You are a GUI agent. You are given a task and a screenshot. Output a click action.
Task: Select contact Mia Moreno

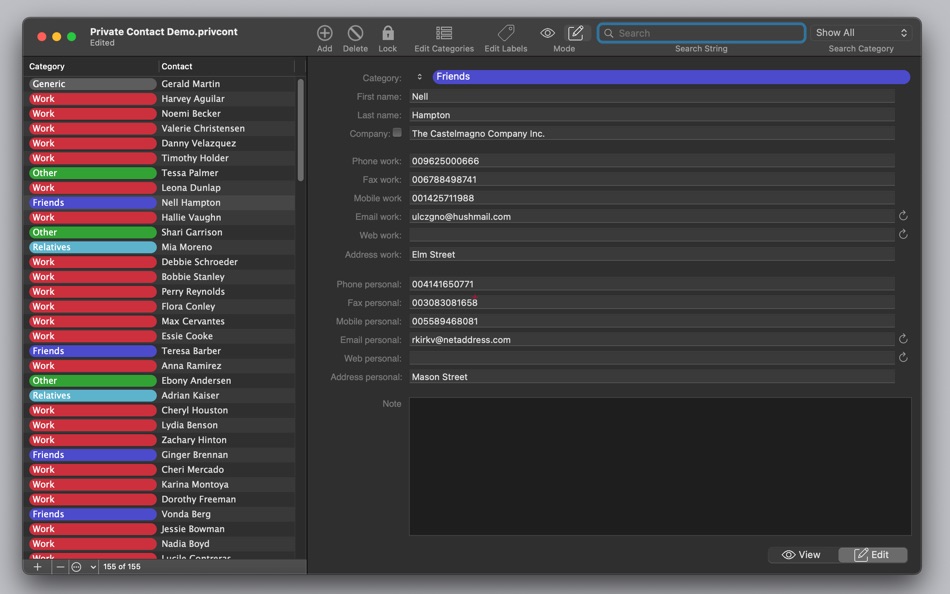[x=187, y=247]
